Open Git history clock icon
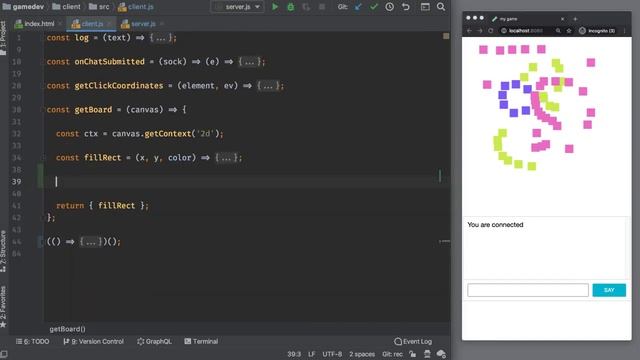The height and width of the screenshot is (360, 640). pyautogui.click(x=389, y=7)
